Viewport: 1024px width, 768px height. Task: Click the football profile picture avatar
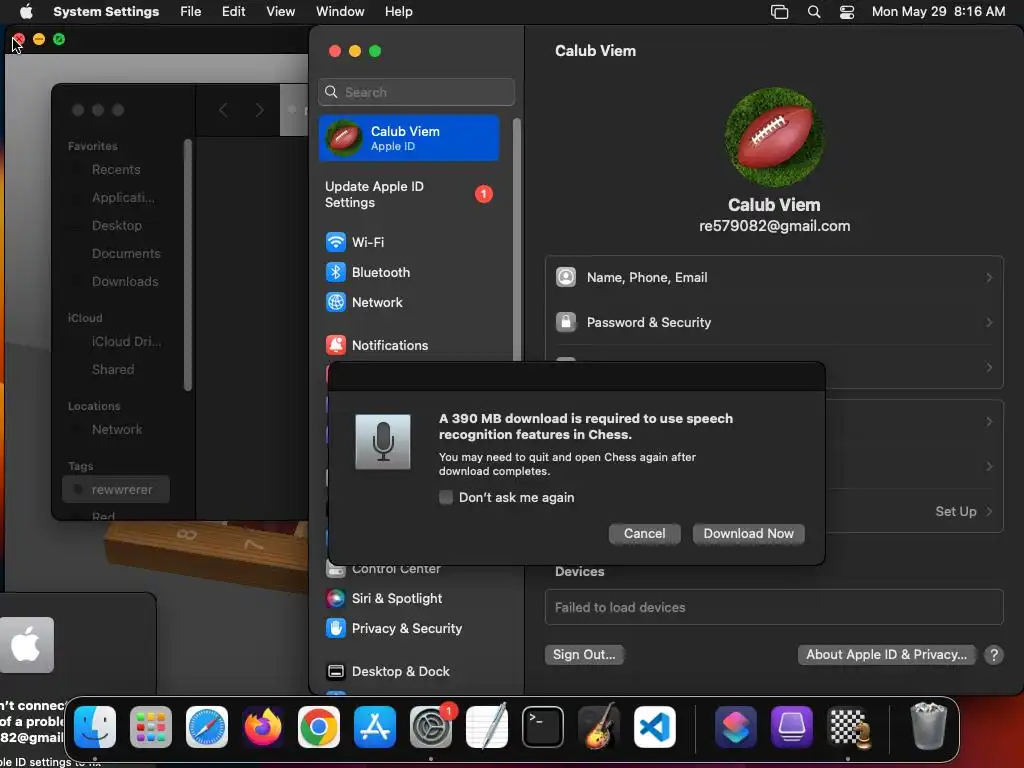pyautogui.click(x=775, y=136)
